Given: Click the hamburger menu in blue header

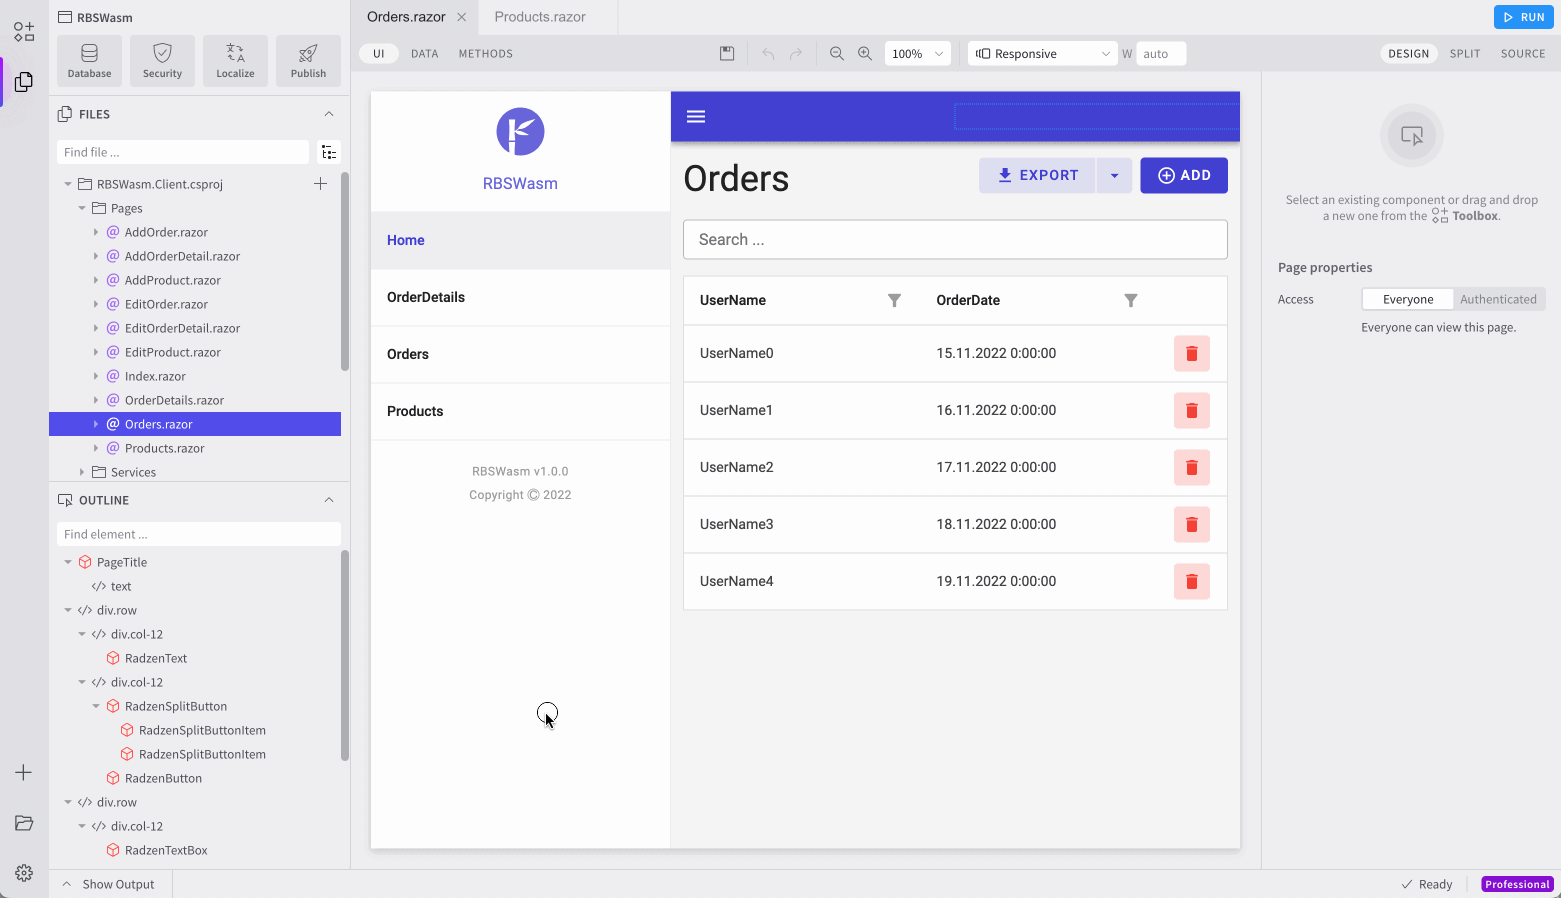Looking at the screenshot, I should click(x=696, y=117).
